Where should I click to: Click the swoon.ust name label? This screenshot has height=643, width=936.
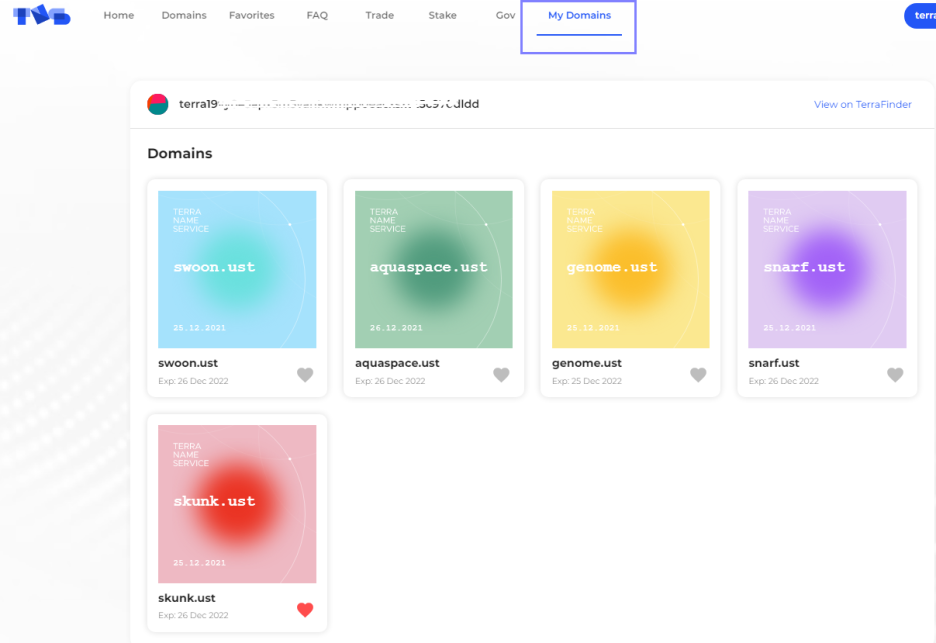[x=188, y=363]
